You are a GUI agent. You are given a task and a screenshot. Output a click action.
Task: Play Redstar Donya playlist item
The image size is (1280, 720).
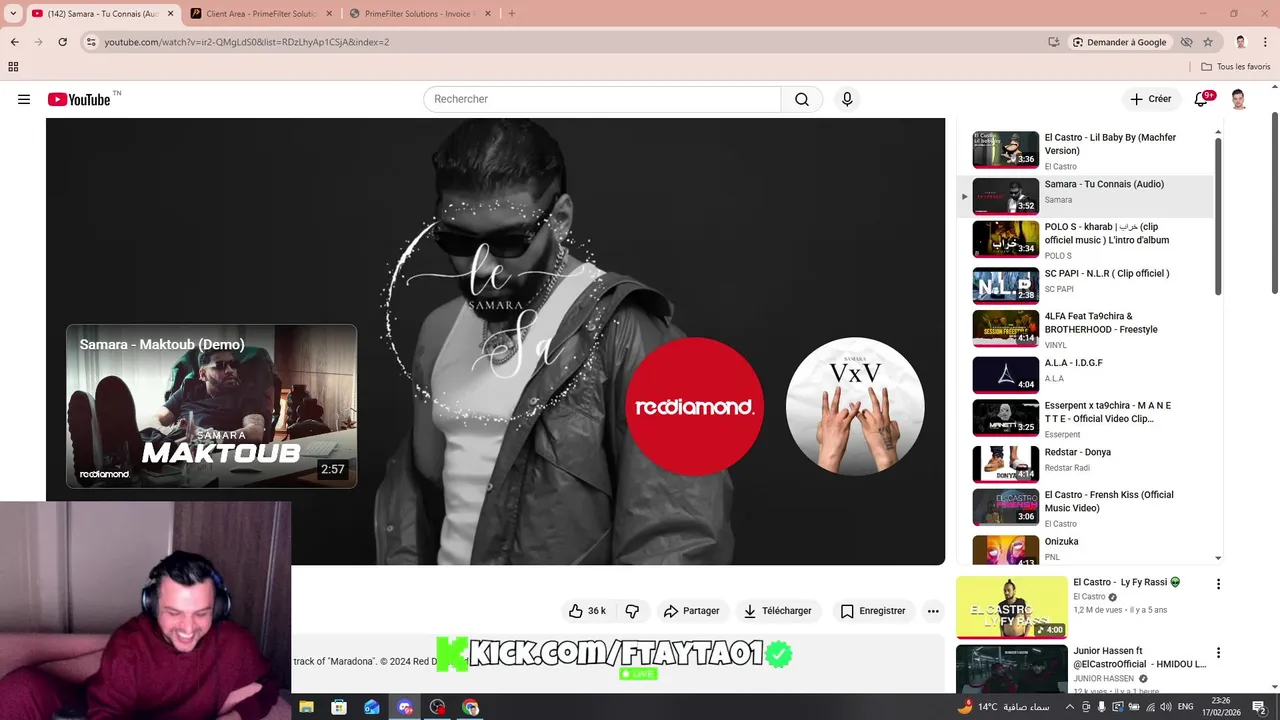tap(1085, 464)
